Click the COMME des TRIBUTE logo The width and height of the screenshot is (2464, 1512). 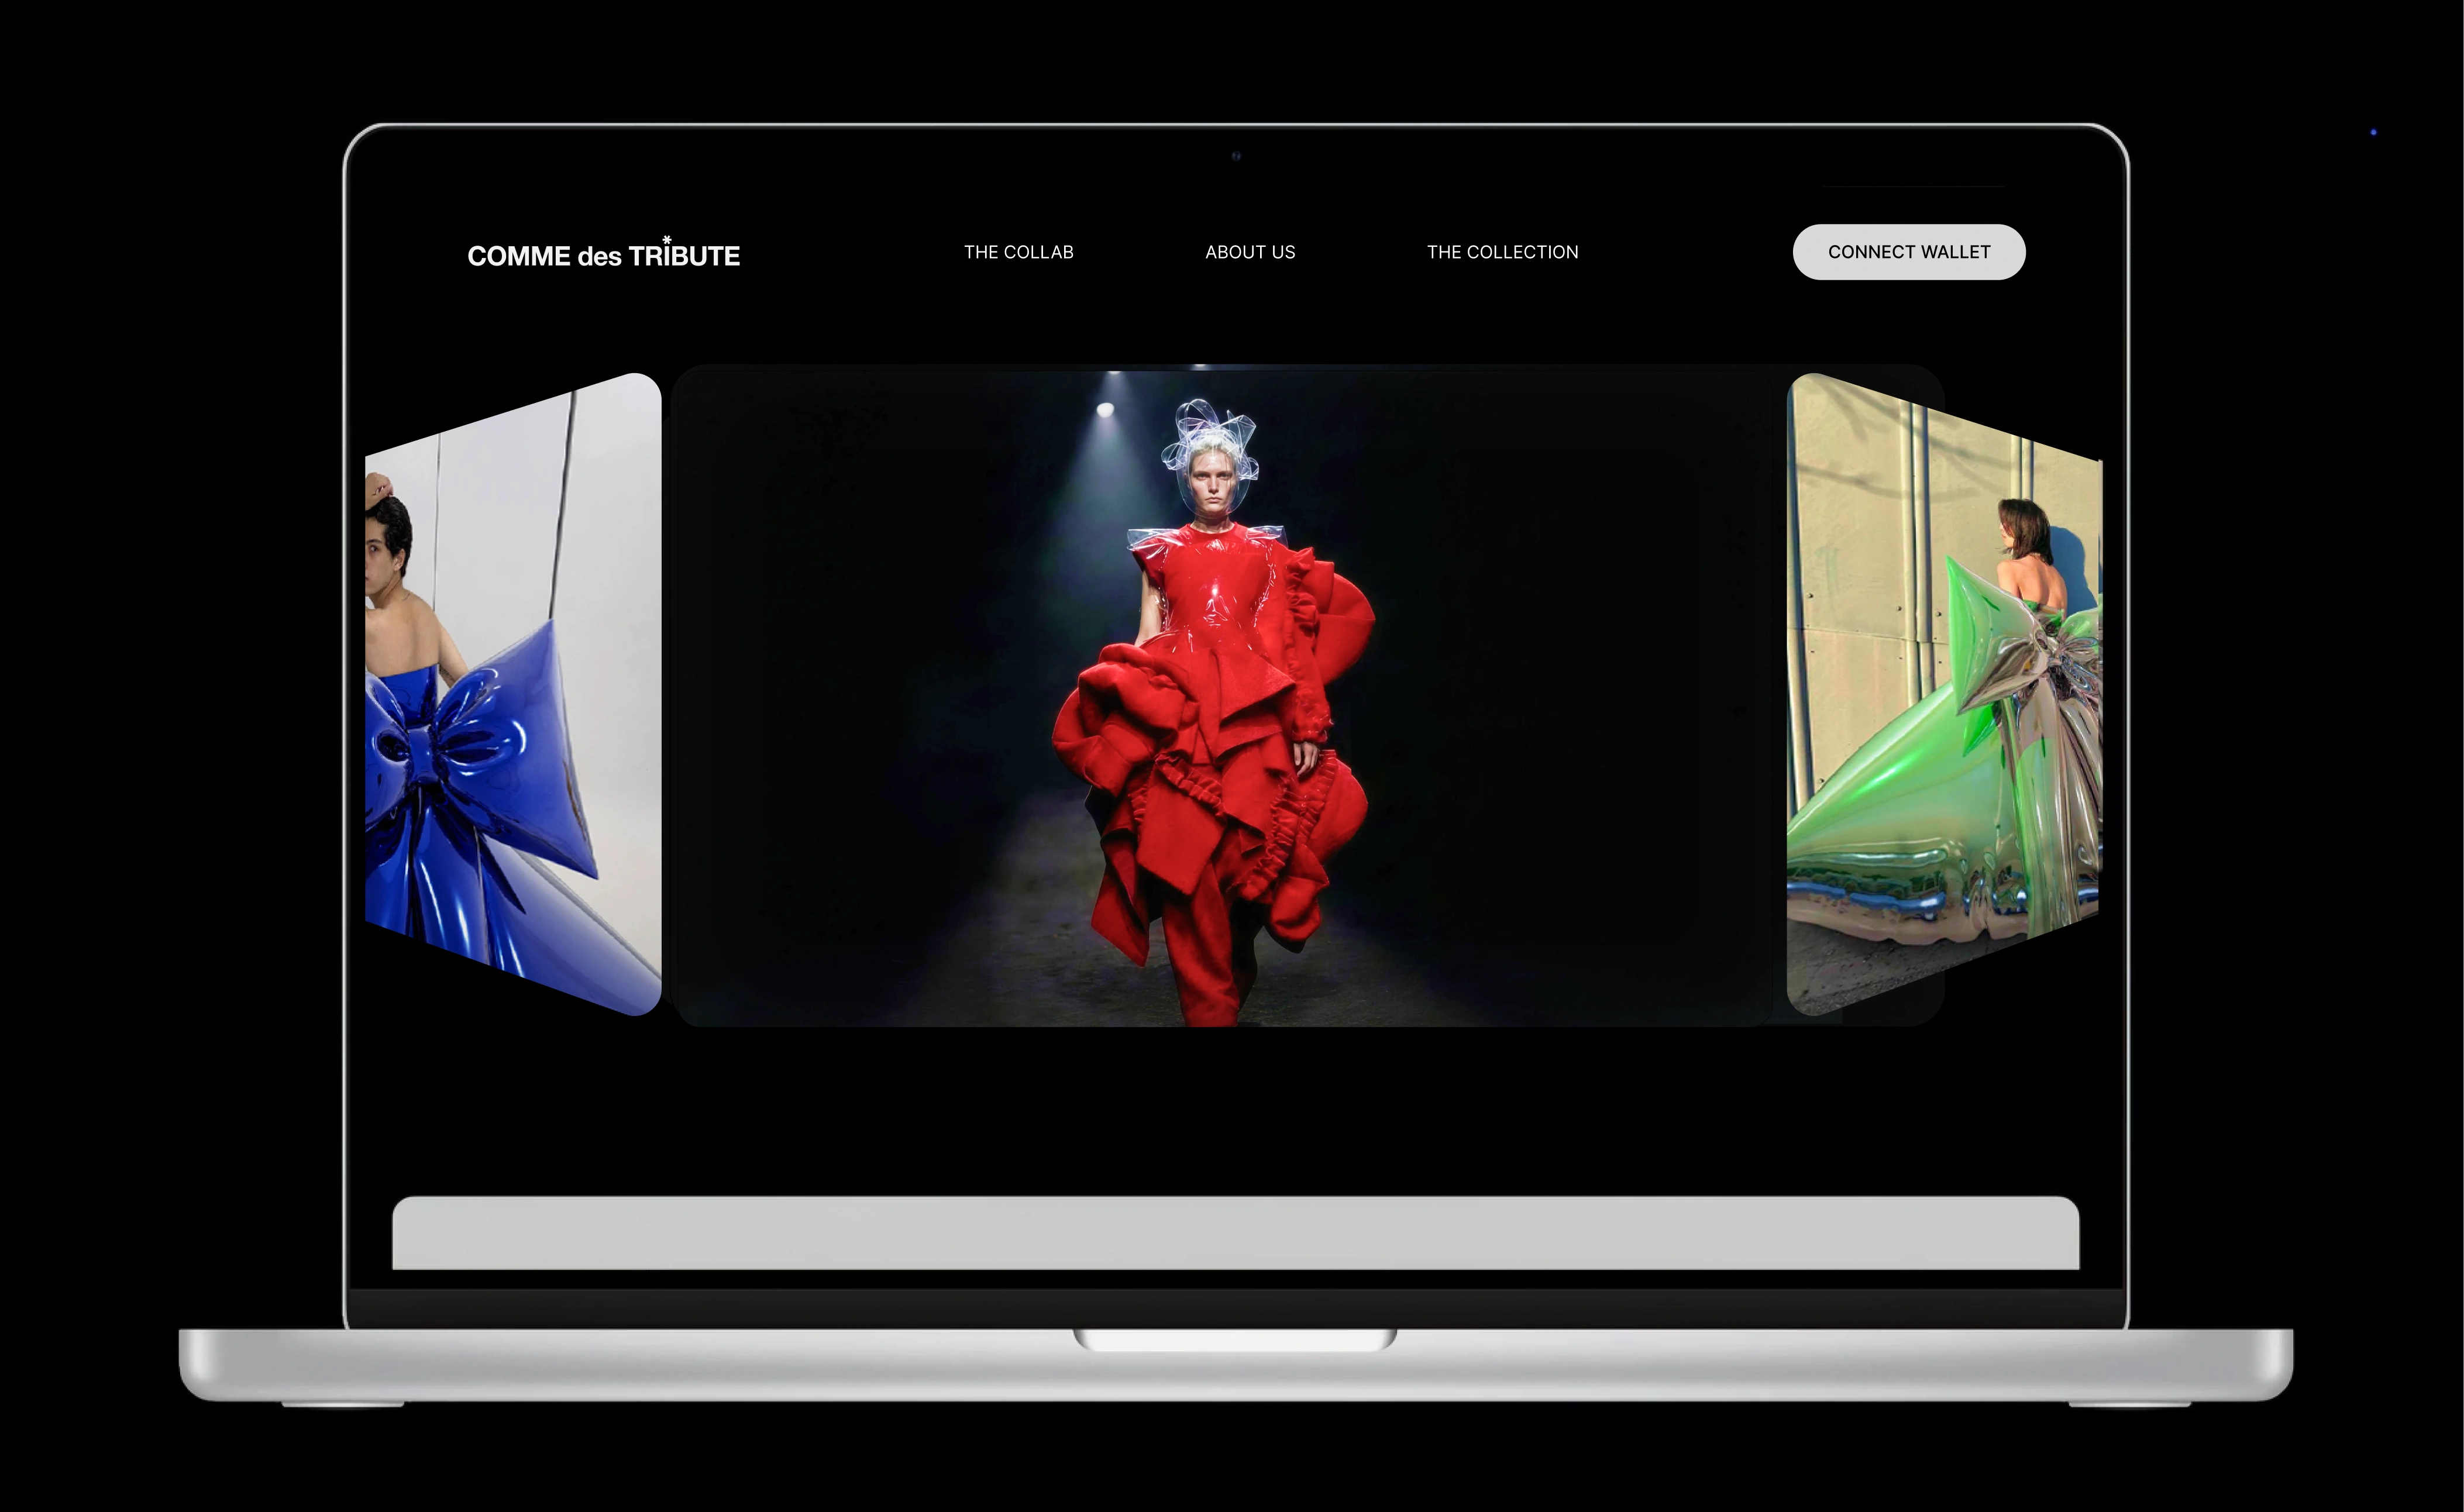point(603,254)
